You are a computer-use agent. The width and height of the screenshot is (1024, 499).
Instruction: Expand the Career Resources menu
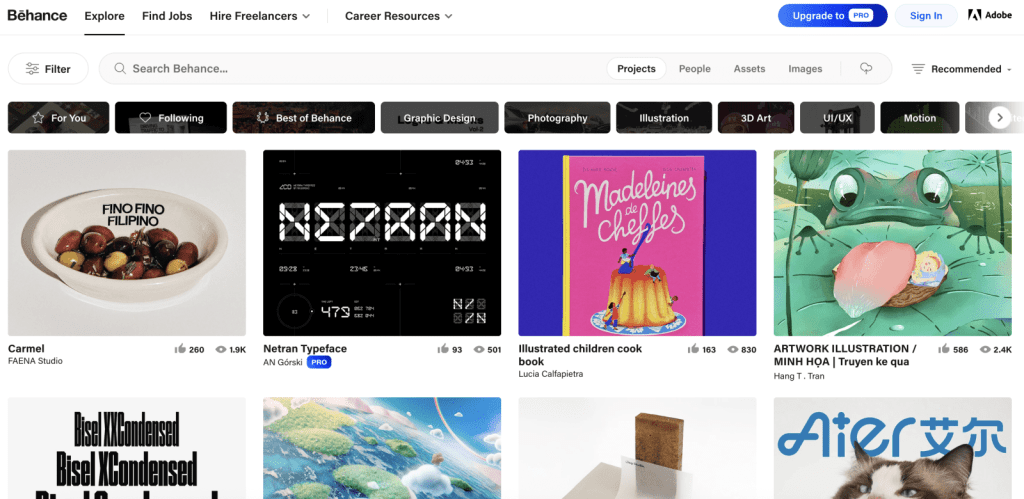coord(398,16)
